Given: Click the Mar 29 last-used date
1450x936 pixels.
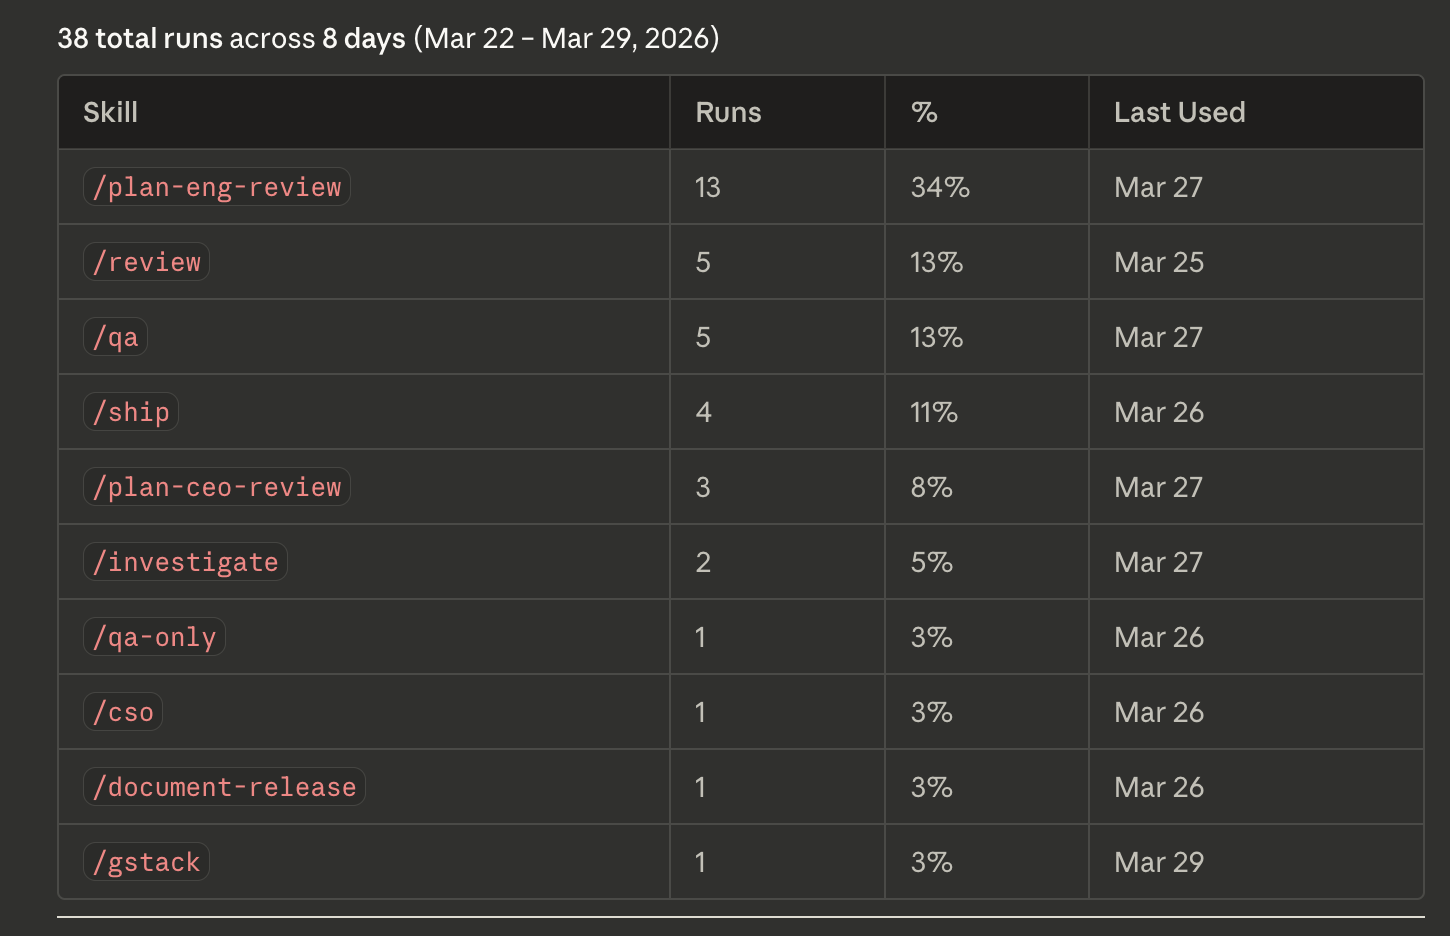Looking at the screenshot, I should [1159, 862].
